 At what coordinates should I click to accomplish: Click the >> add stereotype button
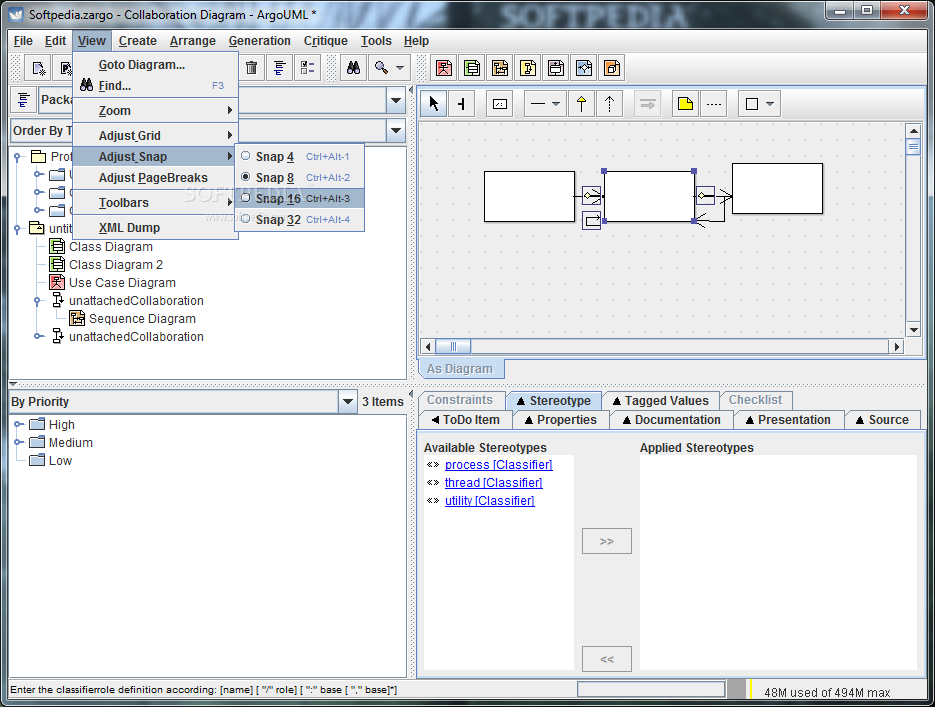pyautogui.click(x=606, y=541)
